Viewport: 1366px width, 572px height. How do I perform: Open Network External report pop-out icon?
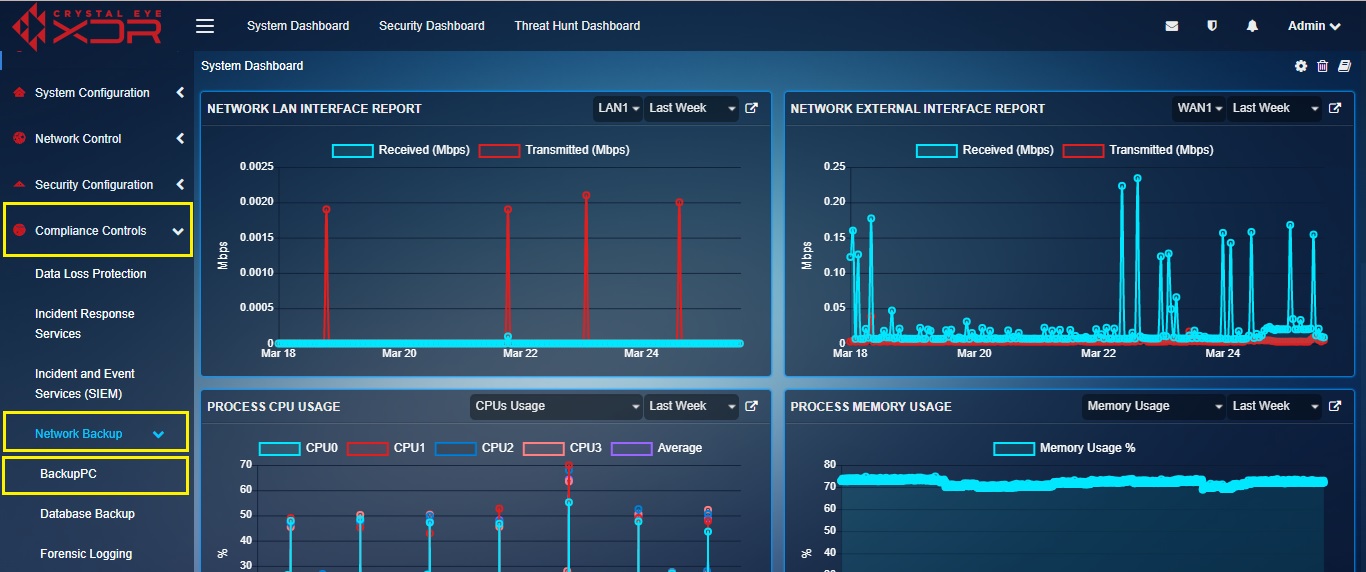pyautogui.click(x=1335, y=108)
